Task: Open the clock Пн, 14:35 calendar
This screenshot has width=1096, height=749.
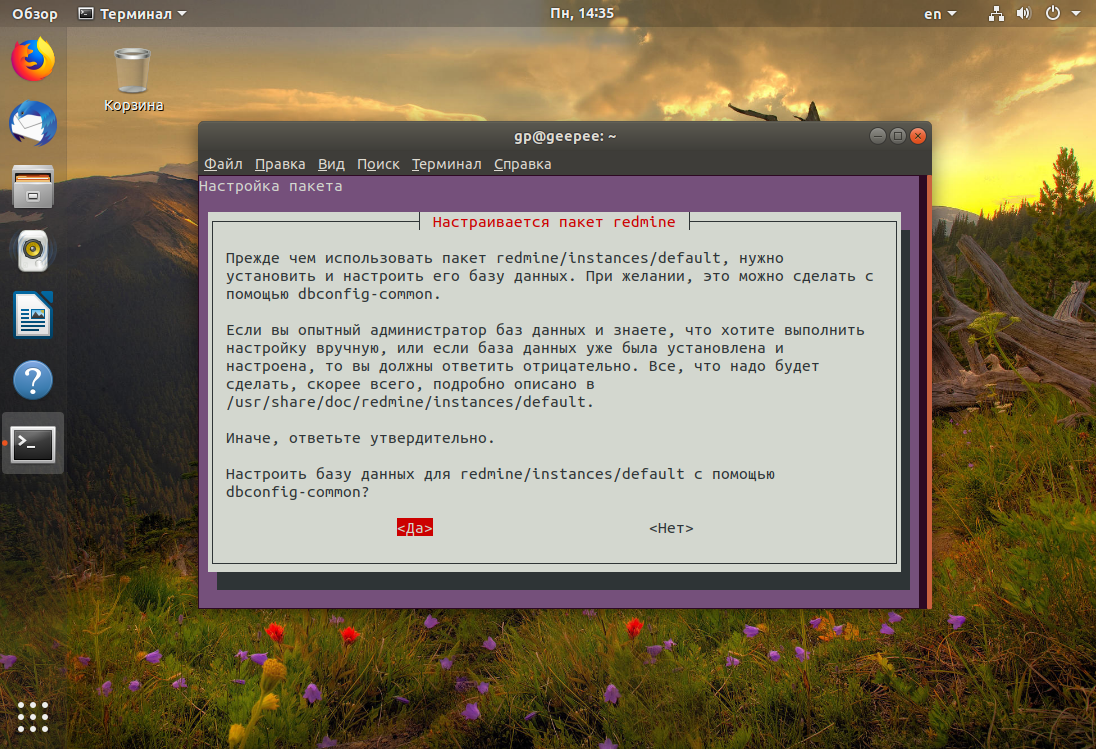Action: pos(582,13)
